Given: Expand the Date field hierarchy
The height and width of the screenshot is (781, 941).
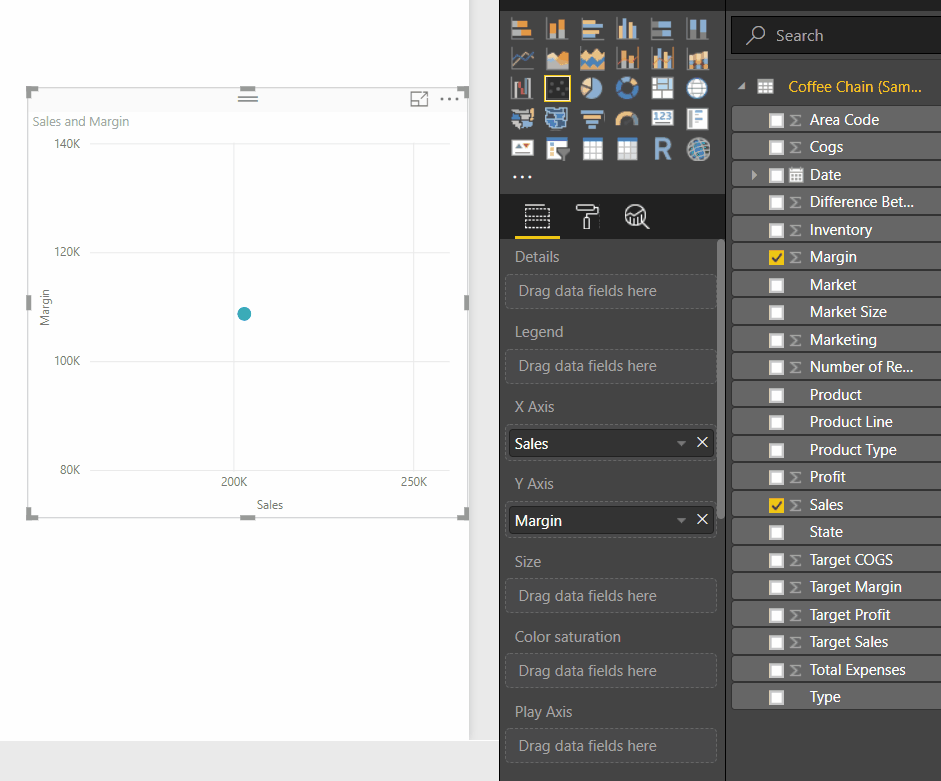Looking at the screenshot, I should click(x=754, y=175).
